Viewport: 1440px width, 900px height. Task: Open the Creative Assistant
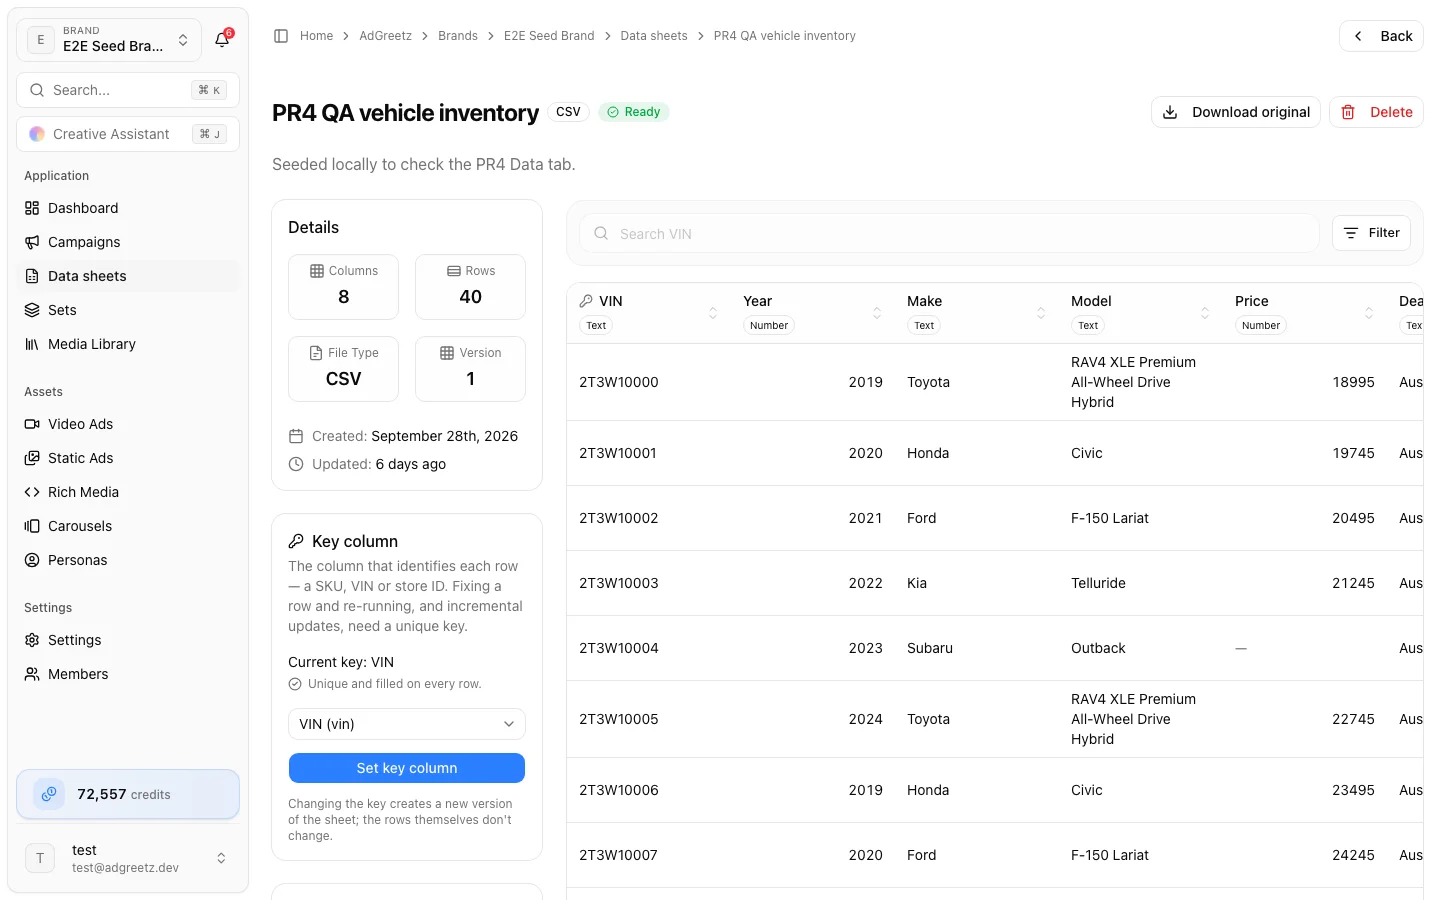128,134
